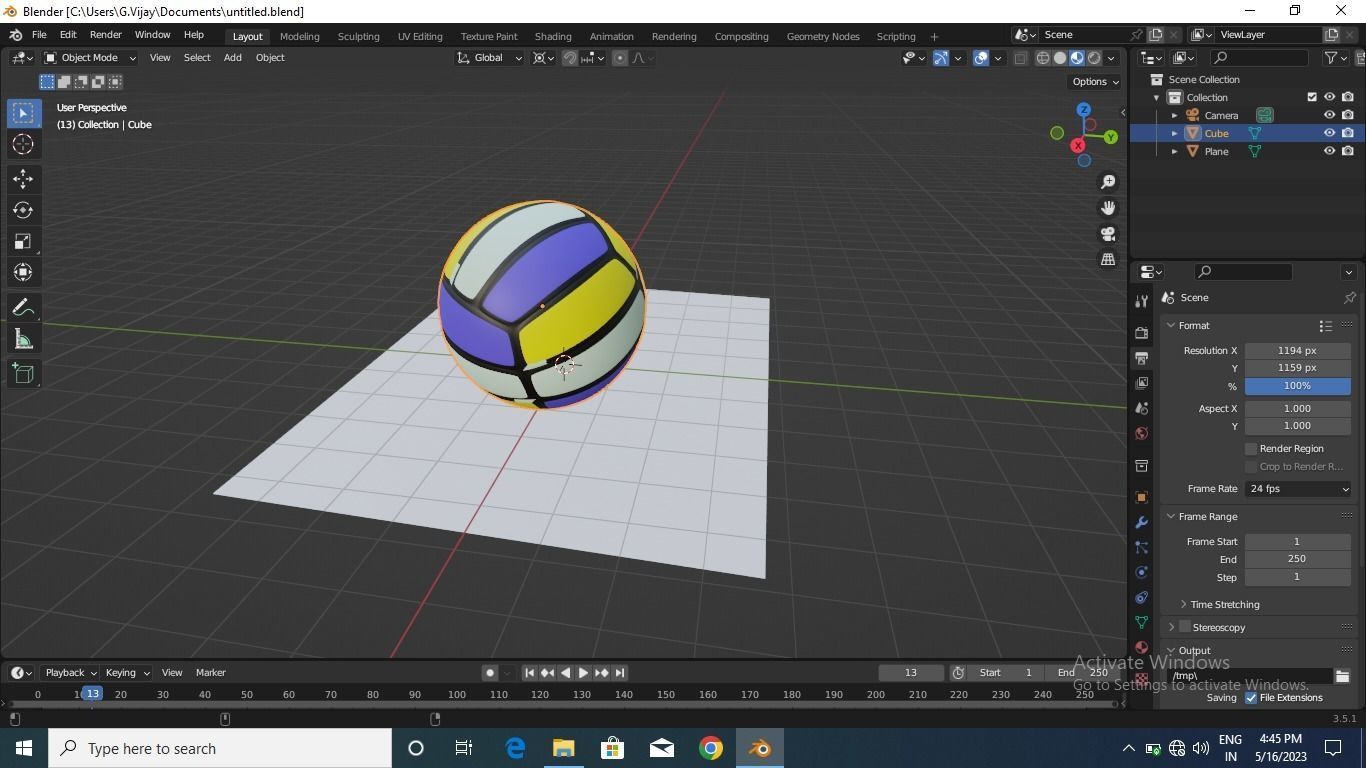Play animation forward in timeline
Screen dimensions: 1366x768
pyautogui.click(x=583, y=673)
